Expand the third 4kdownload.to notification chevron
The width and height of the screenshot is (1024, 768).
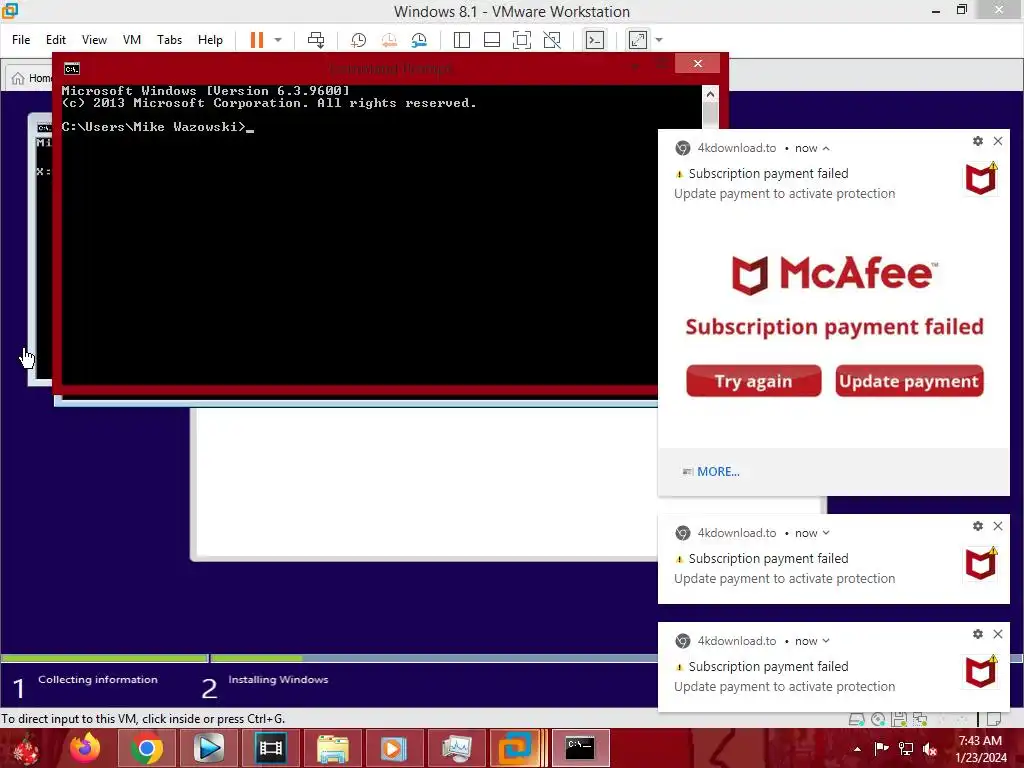pos(826,641)
